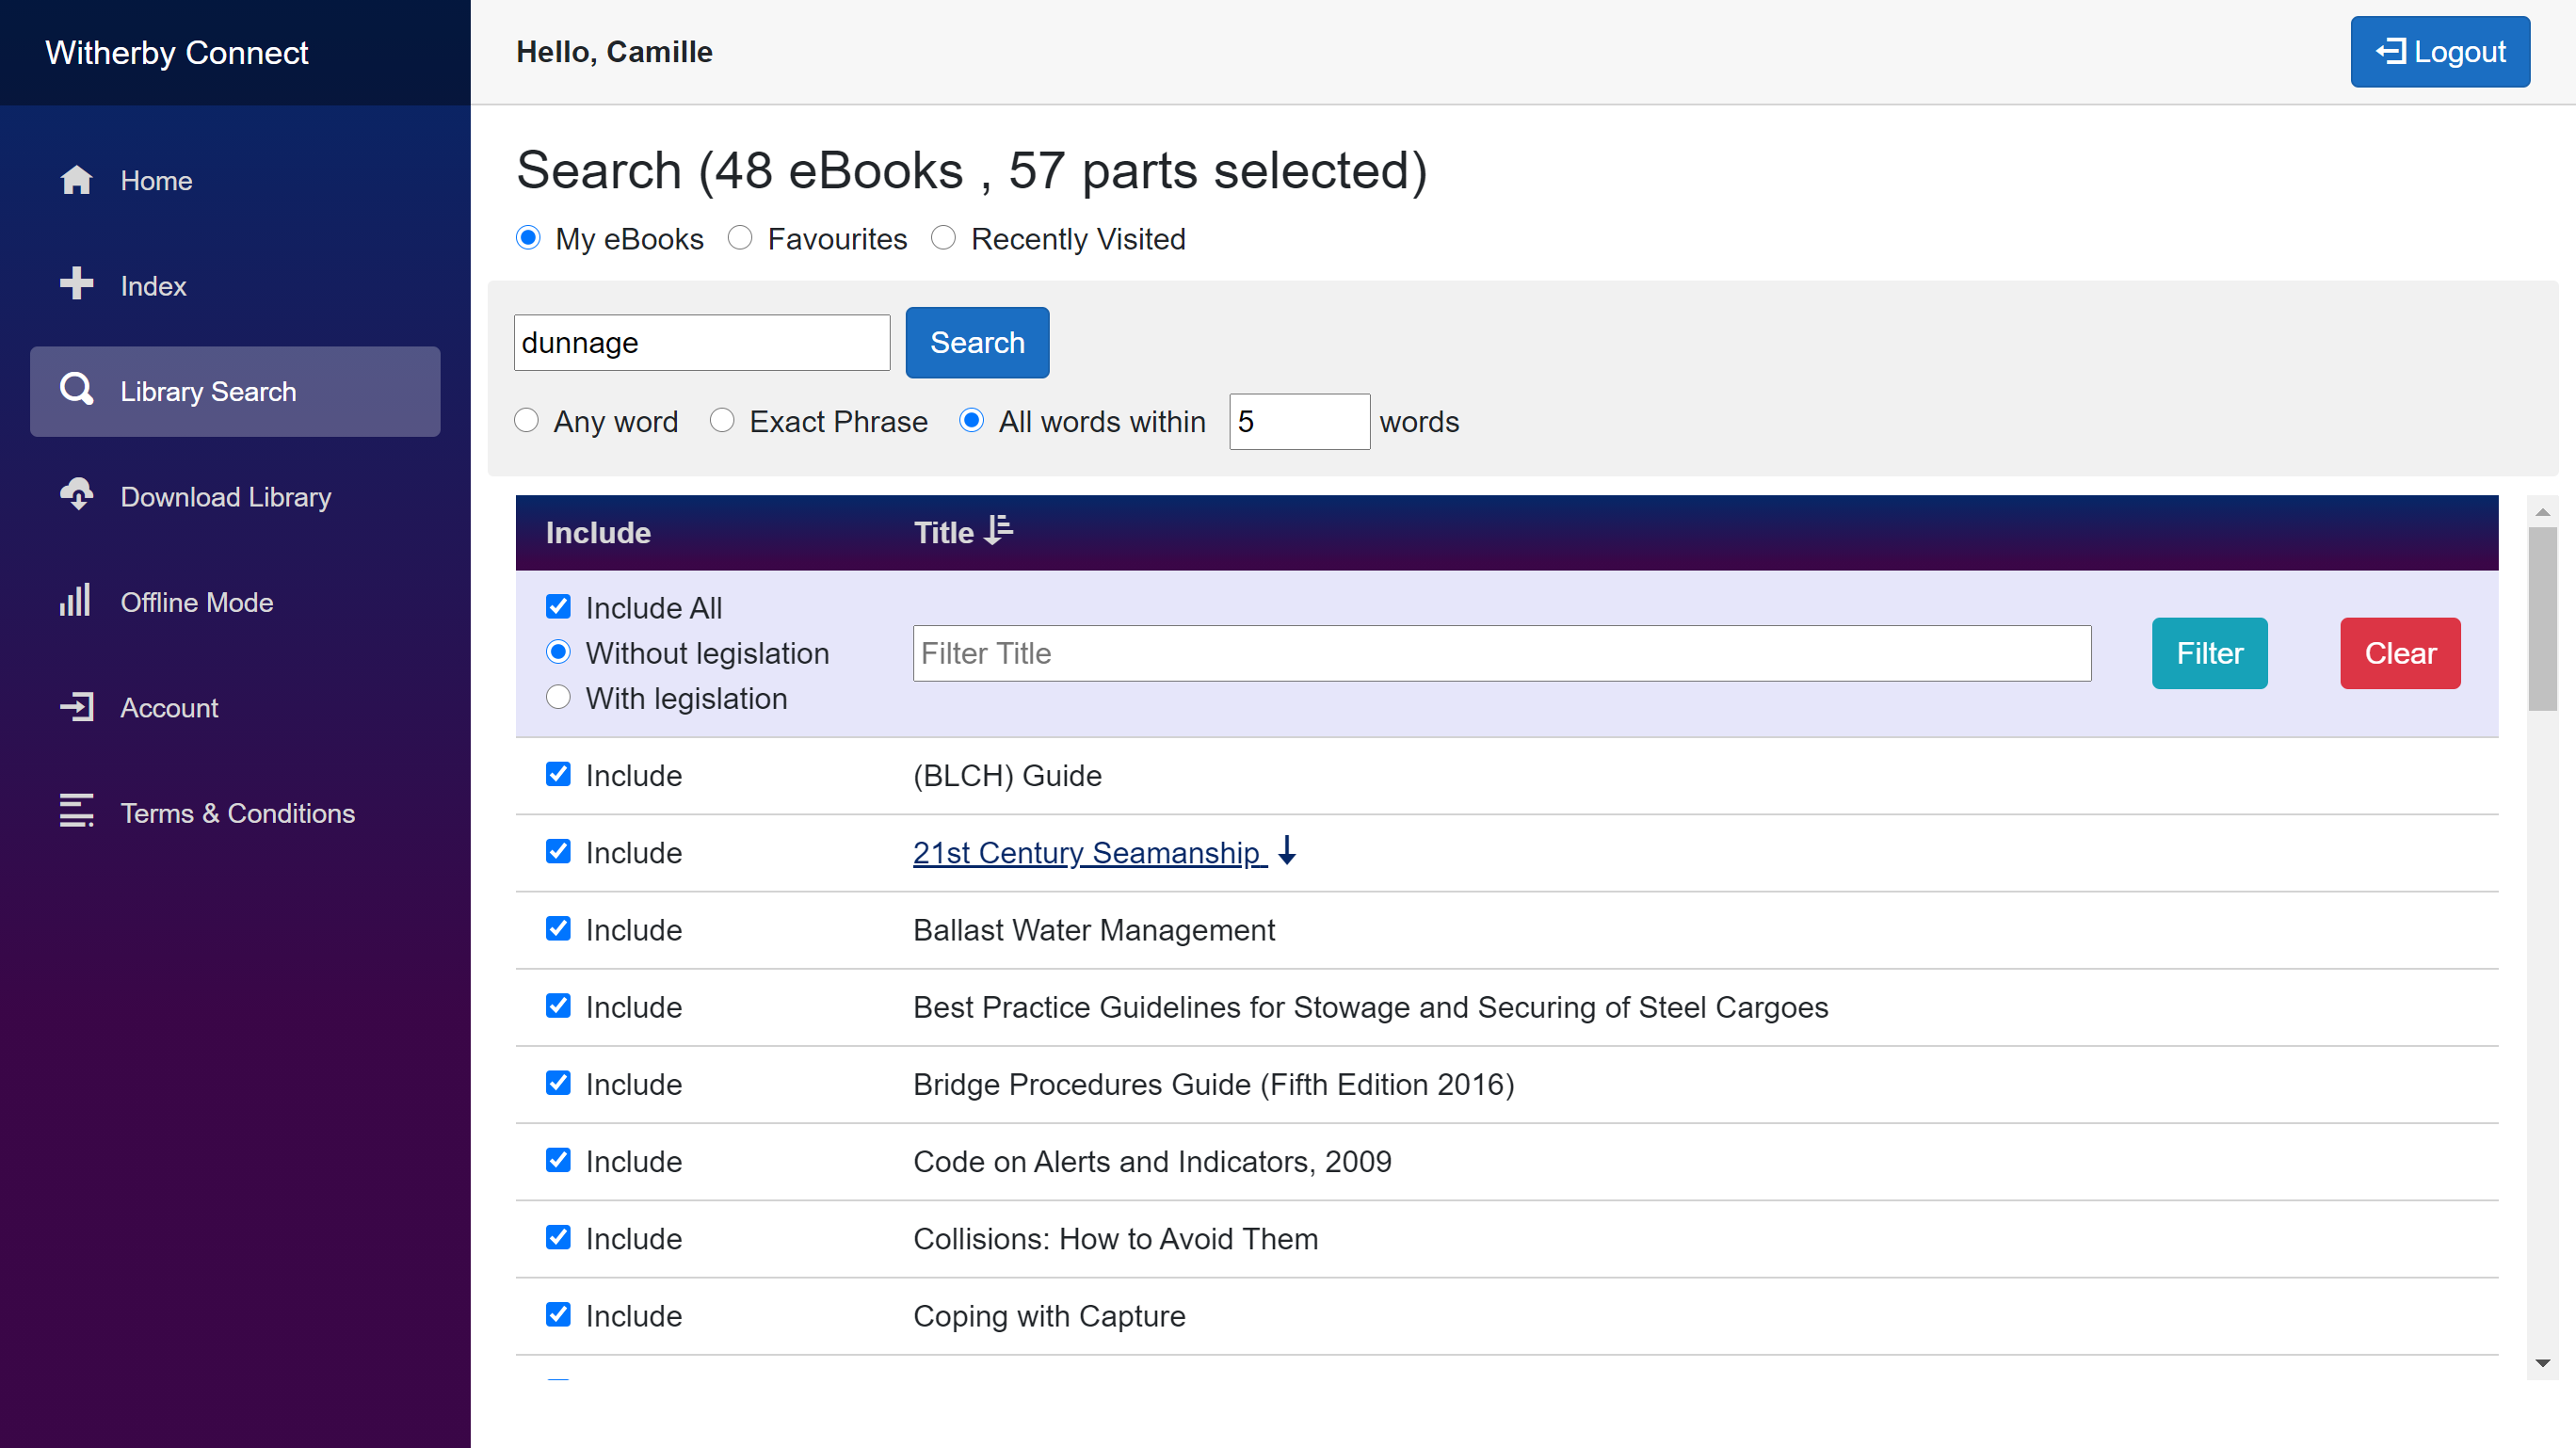2576x1448 pixels.
Task: Switch to the Favourites view
Action: pos(740,238)
